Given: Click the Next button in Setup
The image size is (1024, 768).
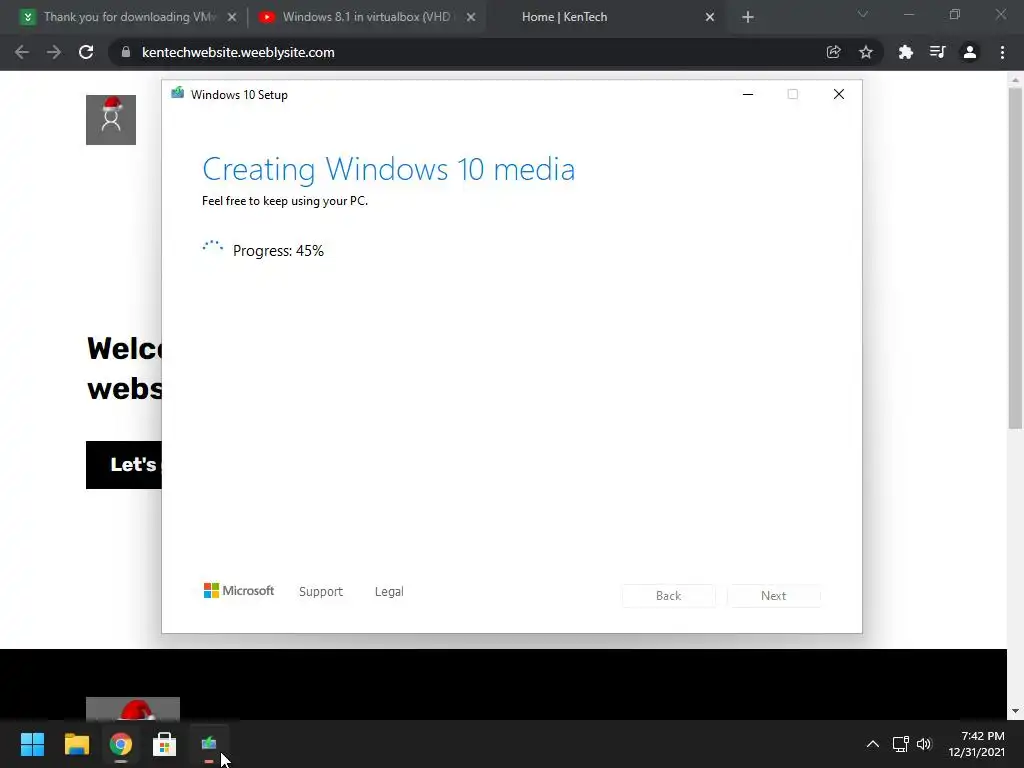Looking at the screenshot, I should coord(774,596).
